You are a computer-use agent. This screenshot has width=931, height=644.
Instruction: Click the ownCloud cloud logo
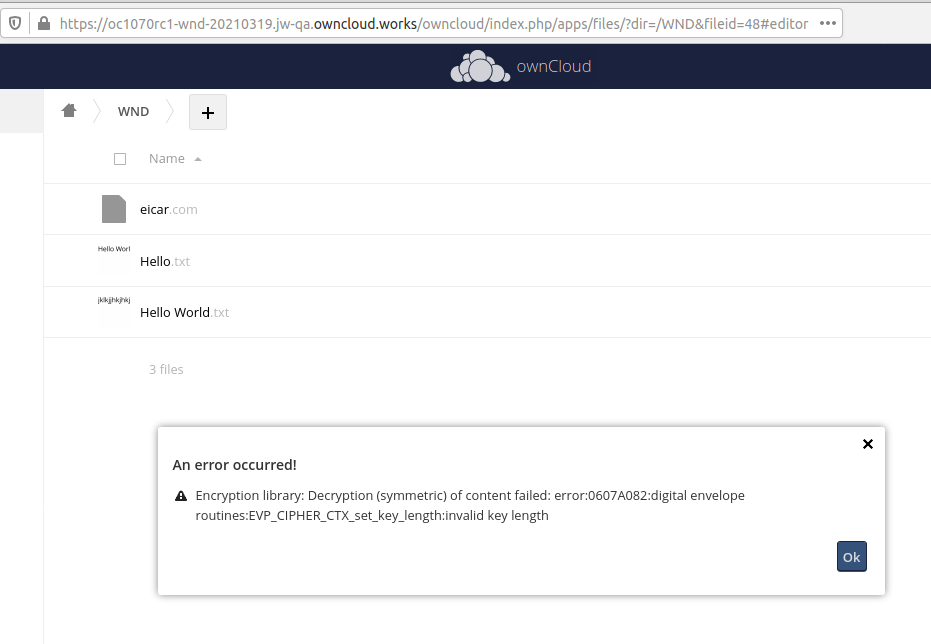pos(480,65)
